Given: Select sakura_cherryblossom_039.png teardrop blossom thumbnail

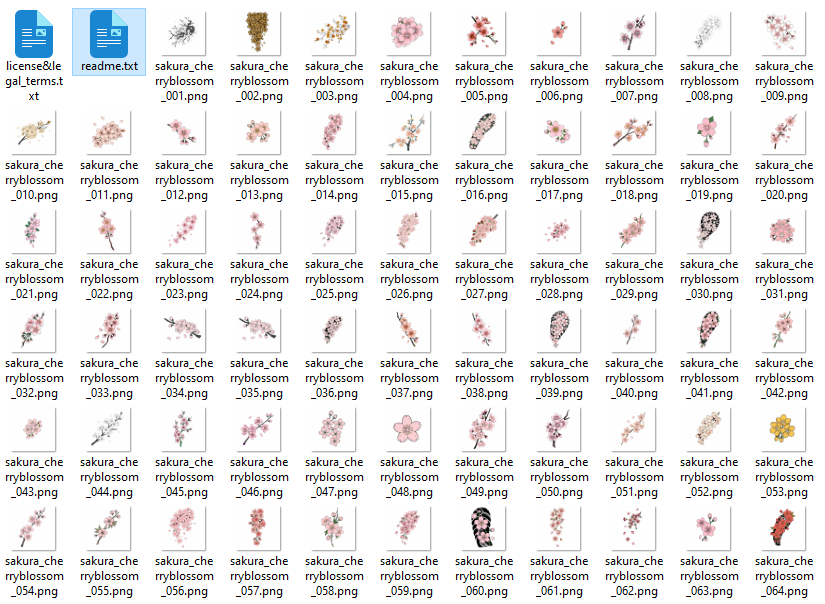Looking at the screenshot, I should point(559,330).
